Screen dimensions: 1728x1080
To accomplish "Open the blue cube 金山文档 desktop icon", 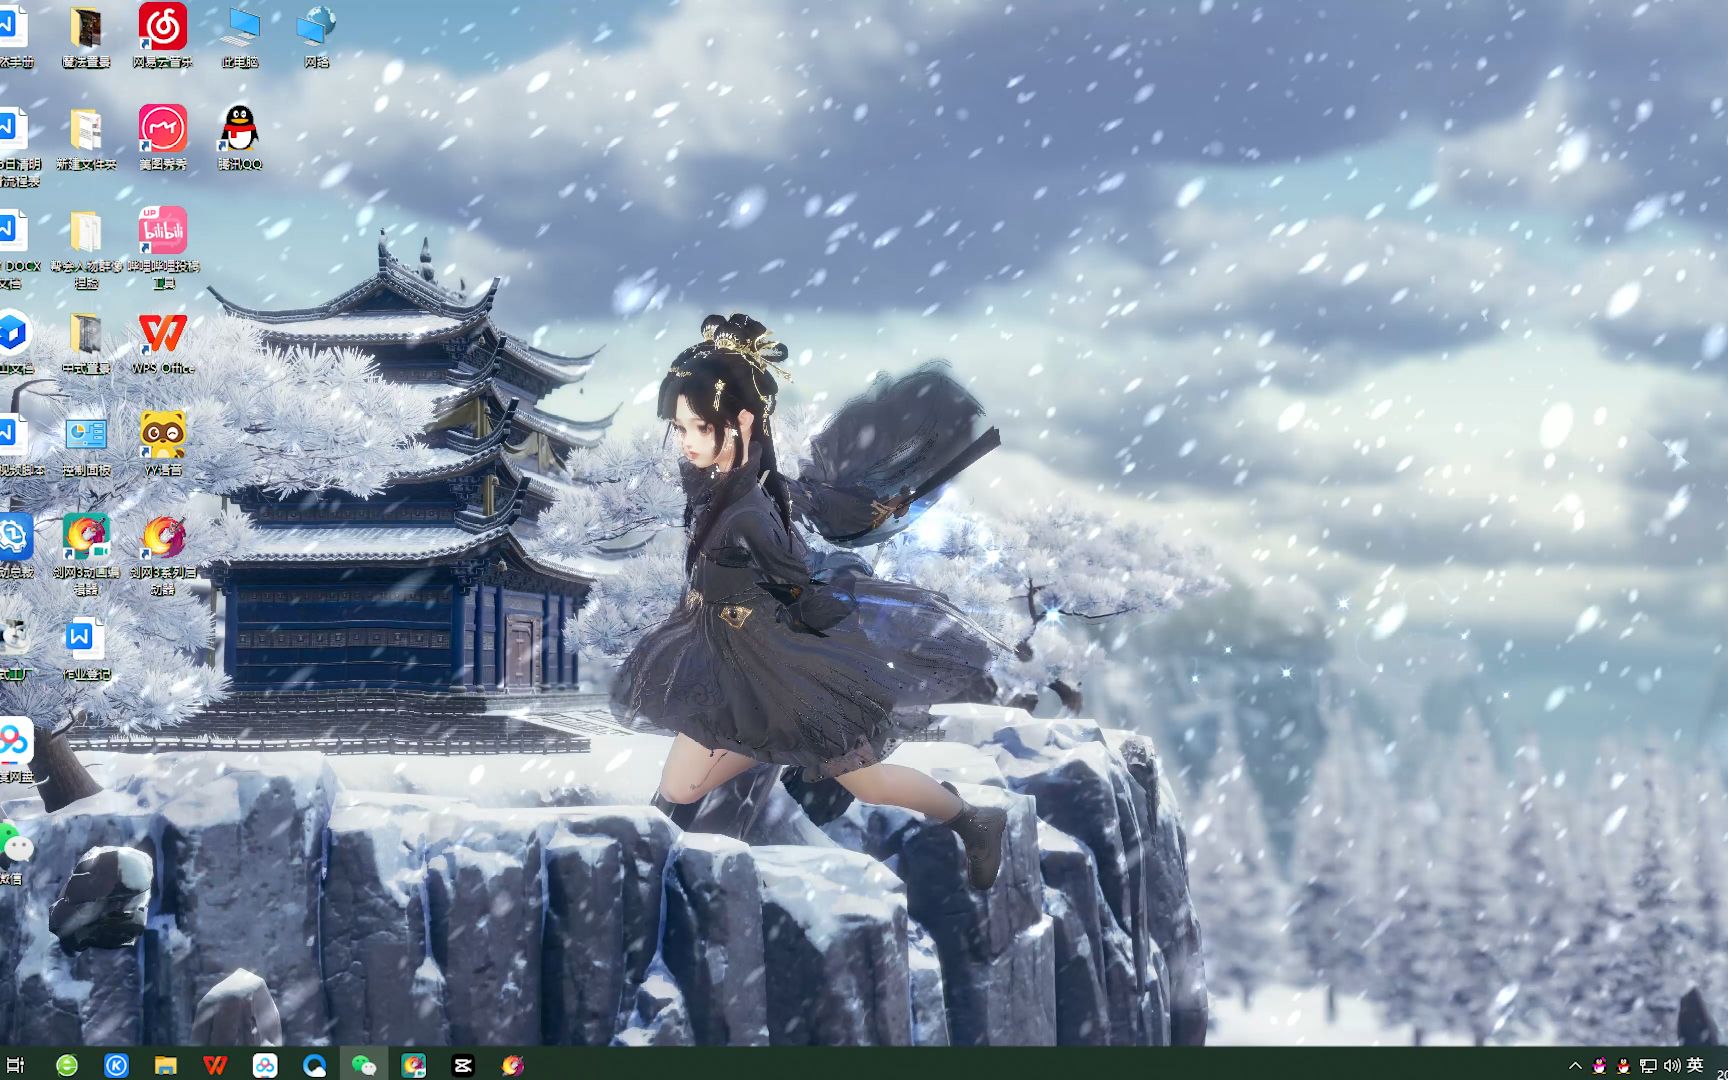I will pos(14,342).
